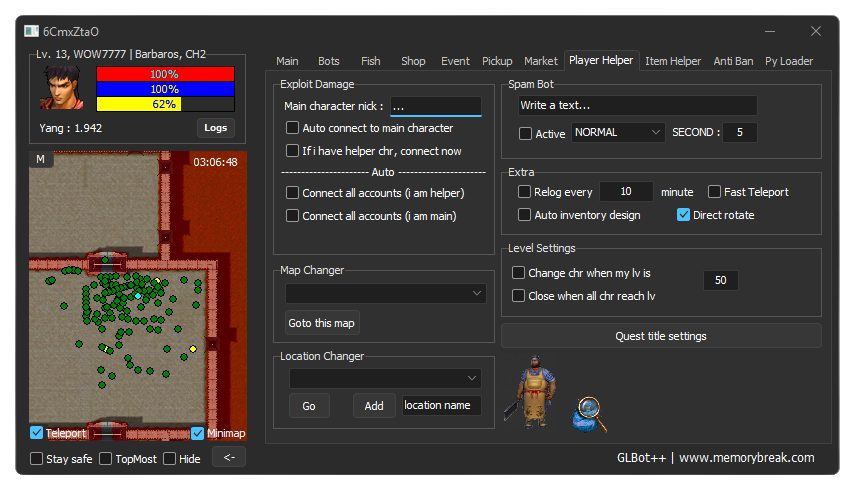This screenshot has width=854, height=501.
Task: Open the Item Helper tab
Action: pyautogui.click(x=673, y=61)
